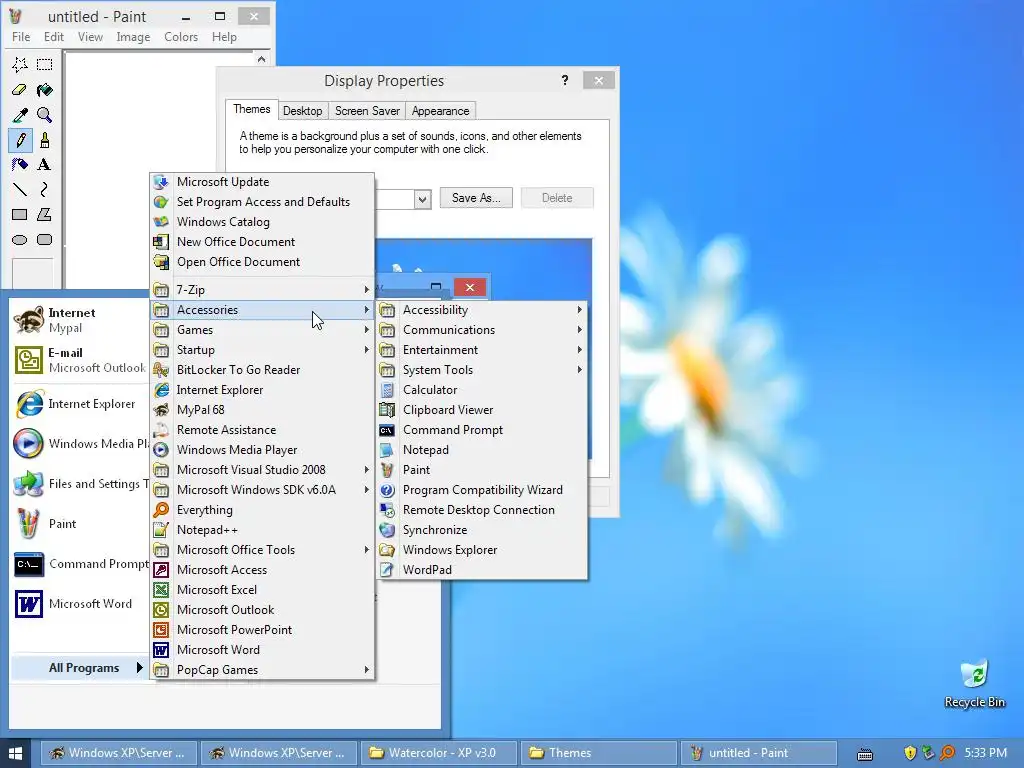Click the Save As... button
This screenshot has height=768, width=1024.
(x=476, y=198)
